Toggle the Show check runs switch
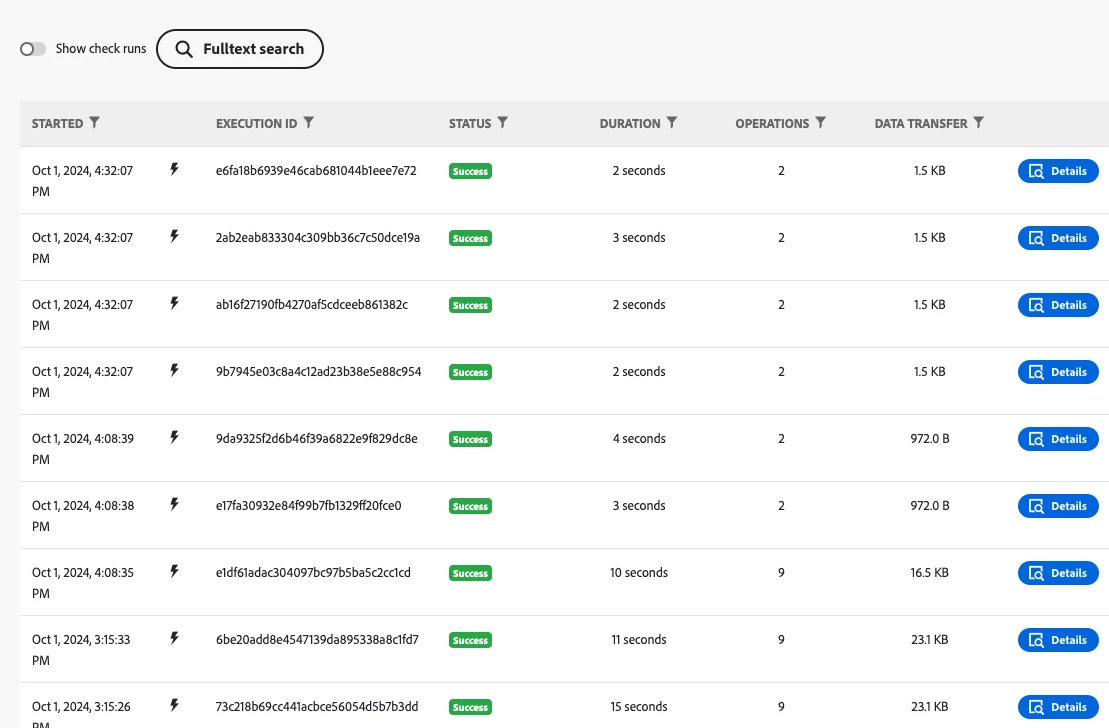 tap(33, 49)
